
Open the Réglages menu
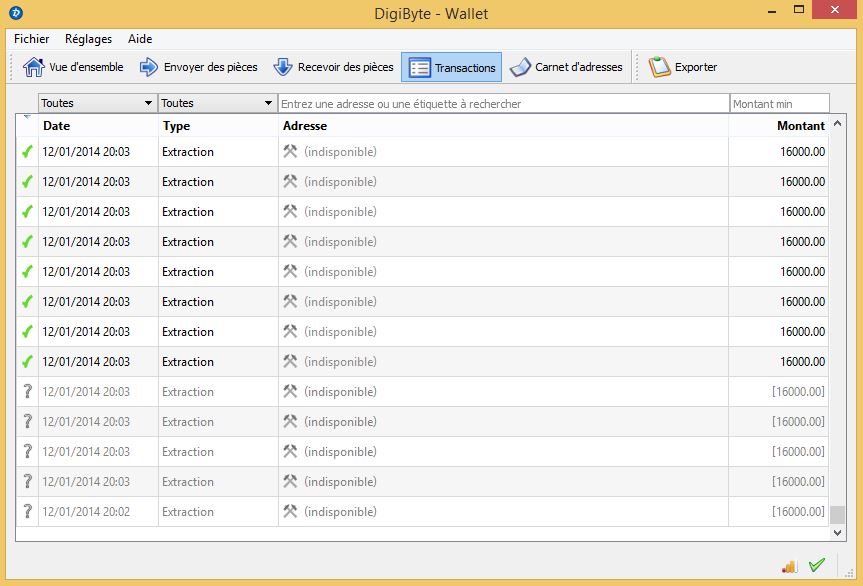point(88,39)
